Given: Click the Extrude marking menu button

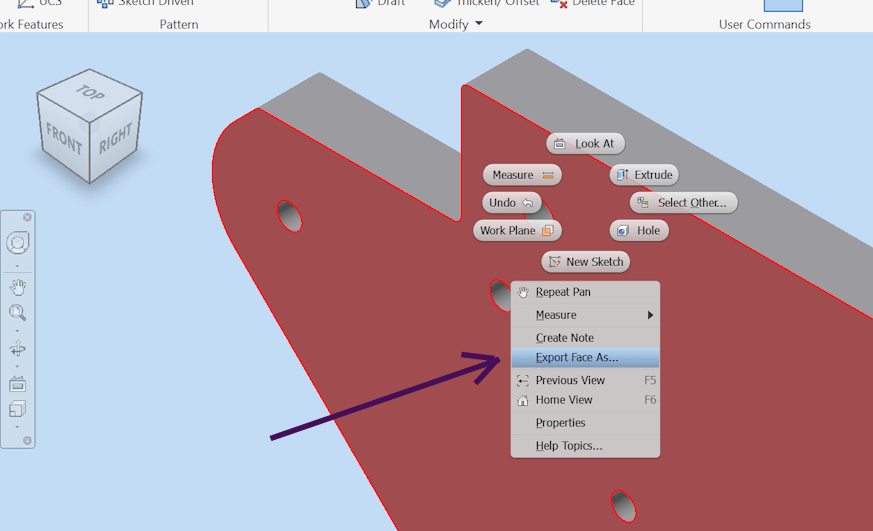Looking at the screenshot, I should point(644,175).
